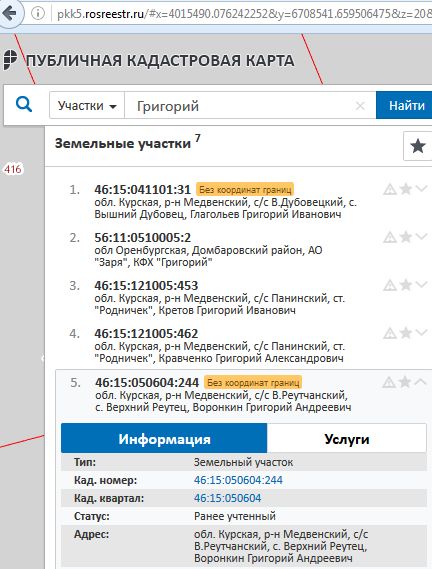
Task: Expand details for parcel 46:15:121005:462
Action: click(x=421, y=332)
